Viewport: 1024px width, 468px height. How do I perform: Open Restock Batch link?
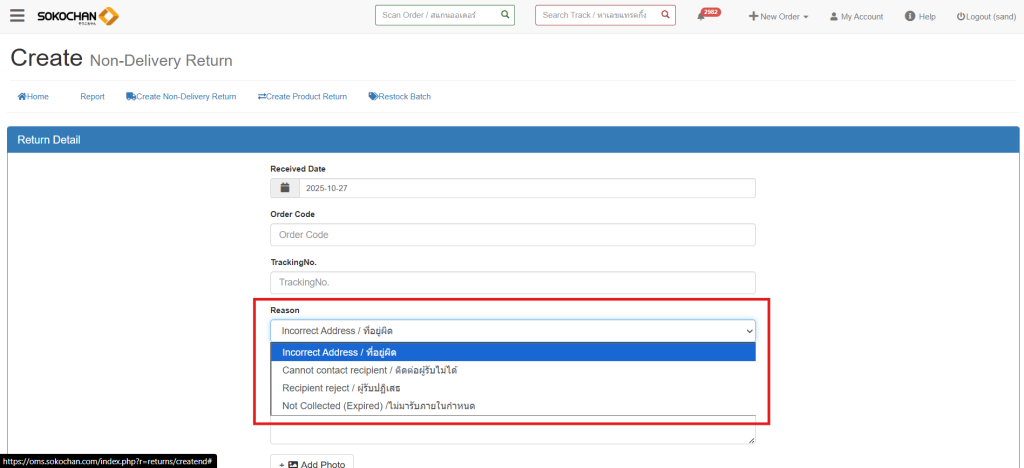pyautogui.click(x=399, y=97)
